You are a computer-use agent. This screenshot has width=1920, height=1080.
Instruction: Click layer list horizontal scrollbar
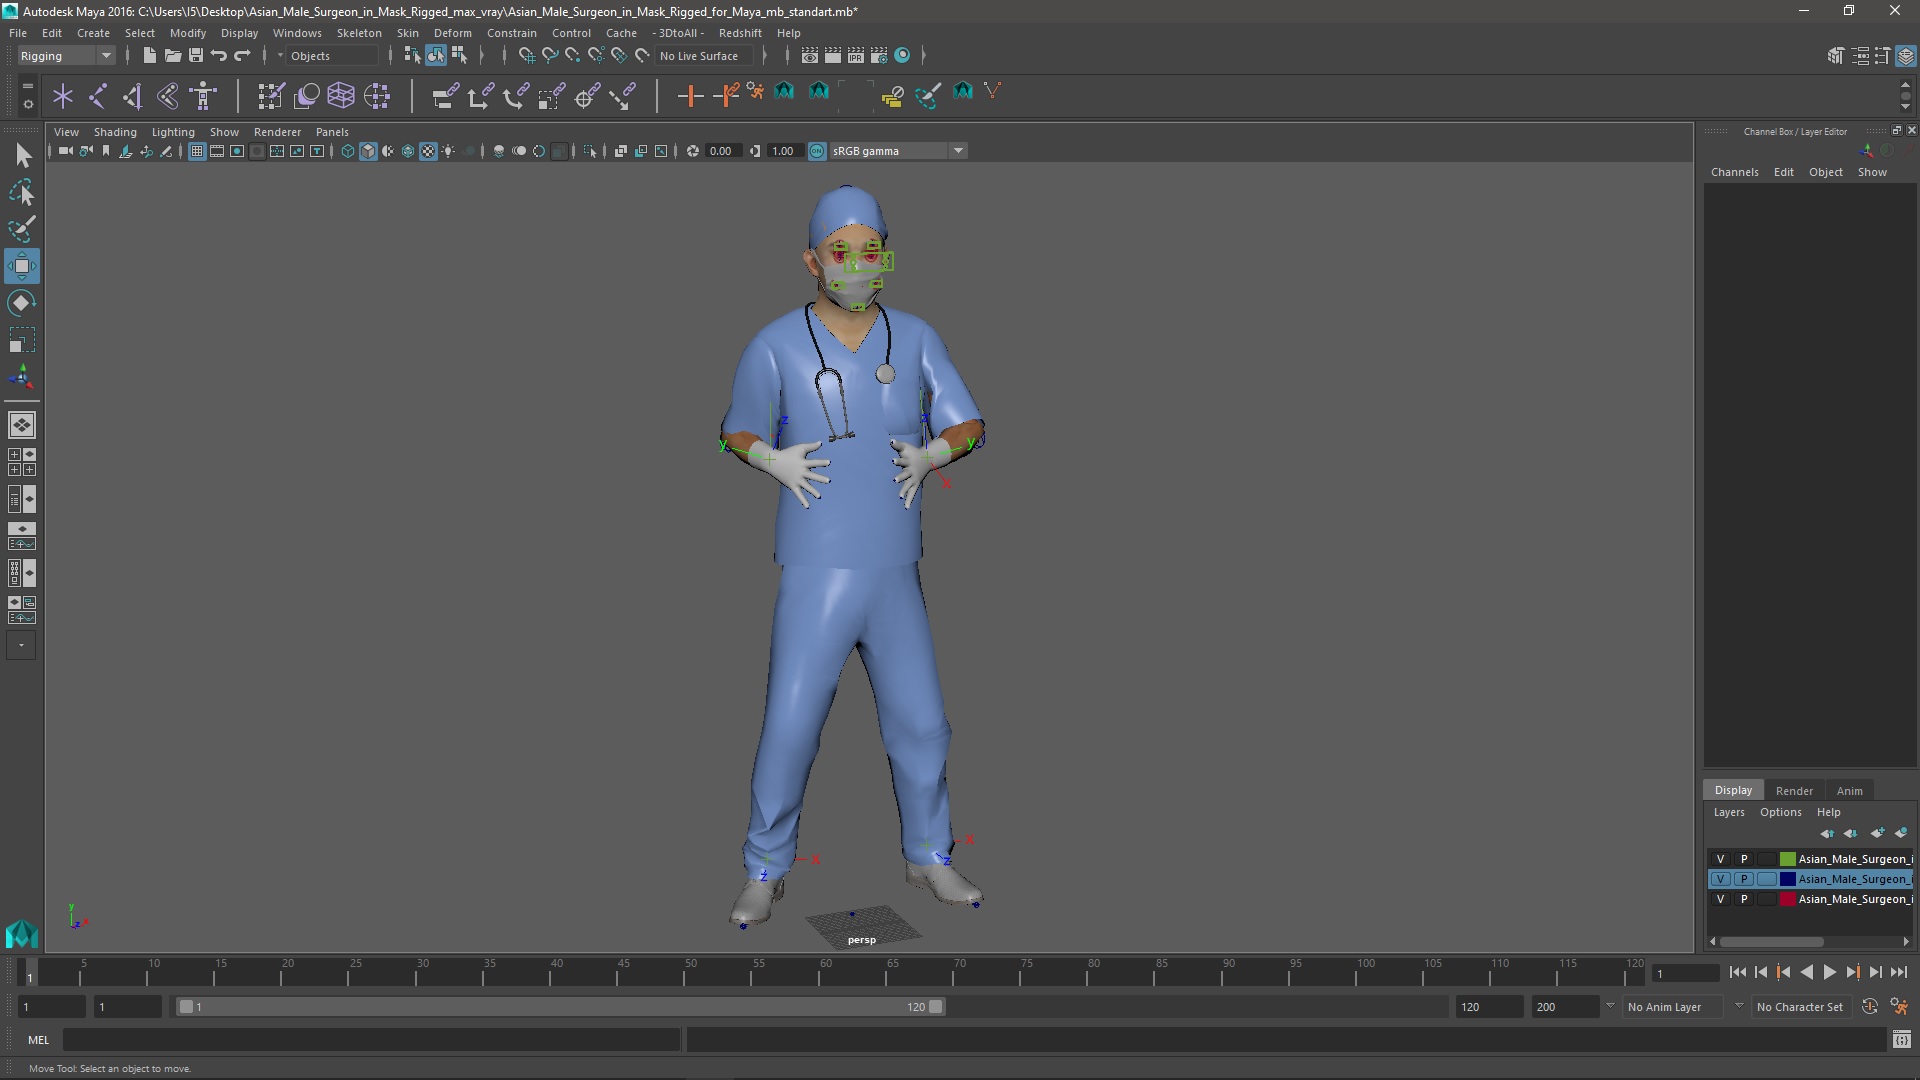coord(1771,942)
